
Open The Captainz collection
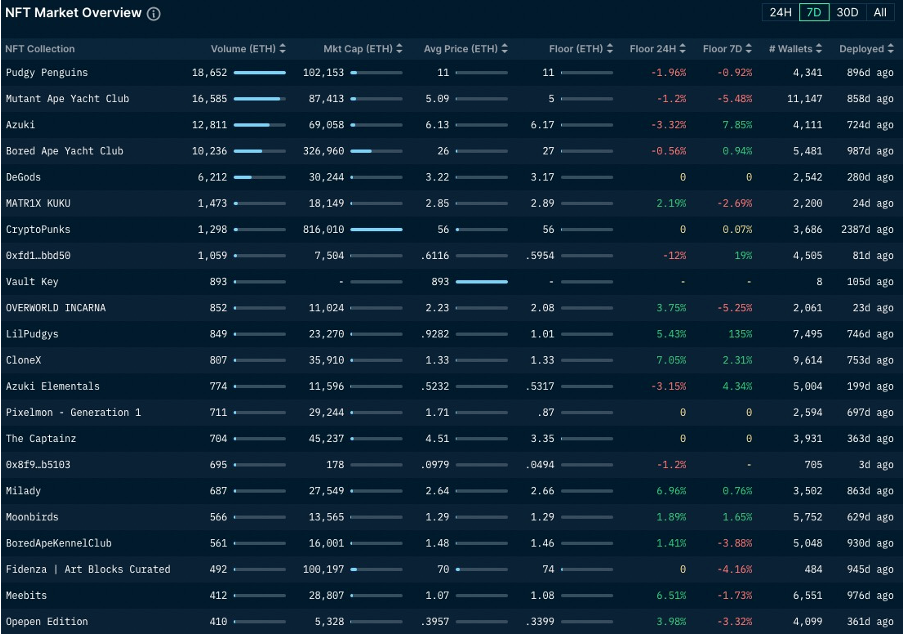[x=41, y=439]
